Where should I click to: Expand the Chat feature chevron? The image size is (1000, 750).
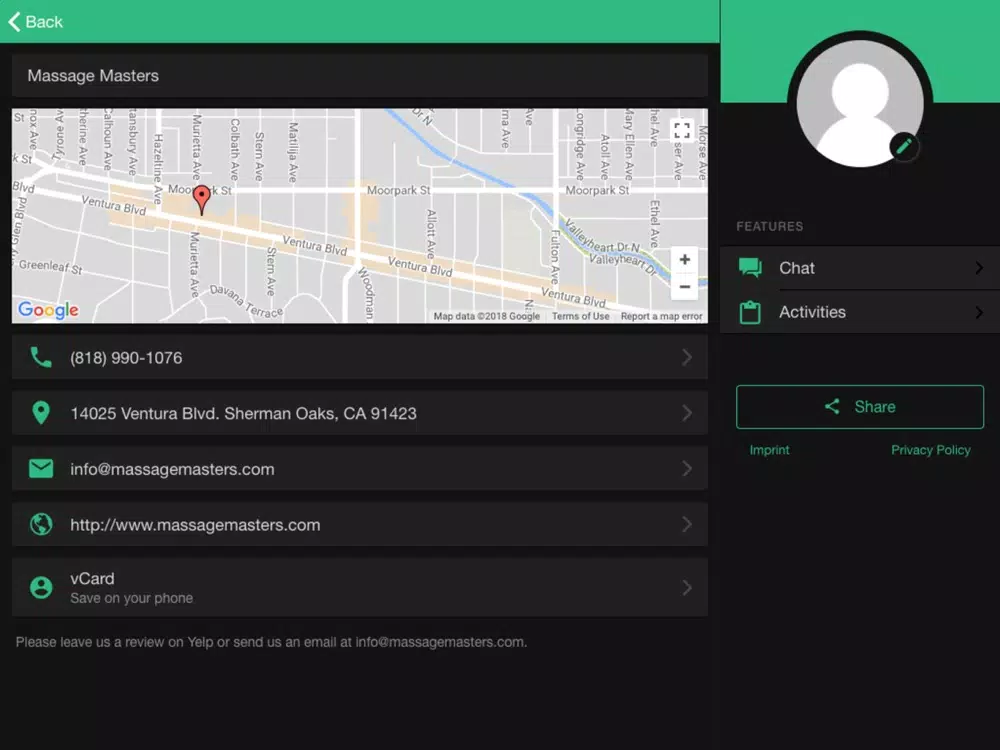point(978,268)
